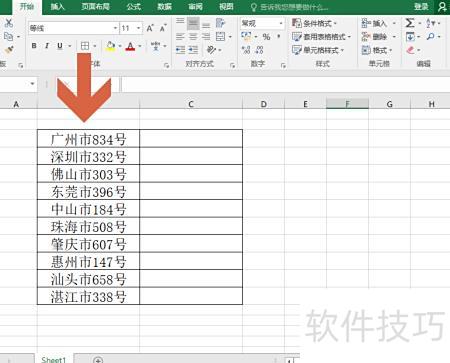Increase decimal places

(x=246, y=50)
